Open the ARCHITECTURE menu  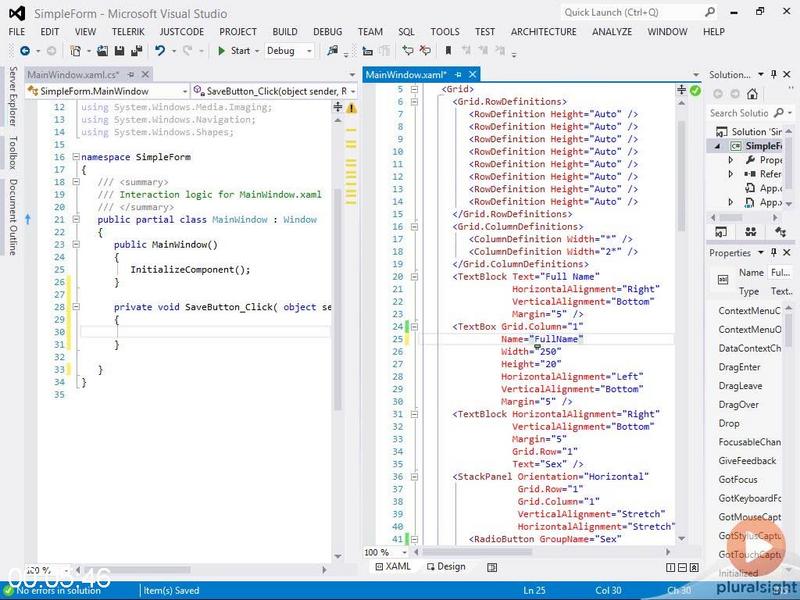click(543, 32)
